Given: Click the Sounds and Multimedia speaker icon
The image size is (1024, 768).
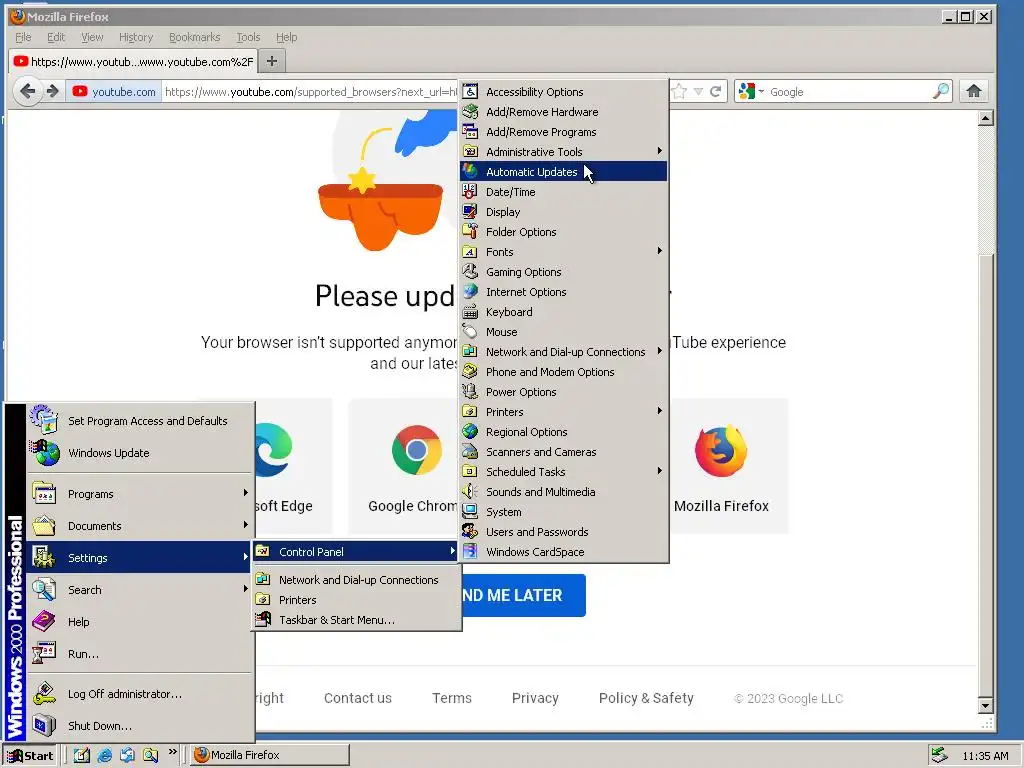Looking at the screenshot, I should 470,492.
